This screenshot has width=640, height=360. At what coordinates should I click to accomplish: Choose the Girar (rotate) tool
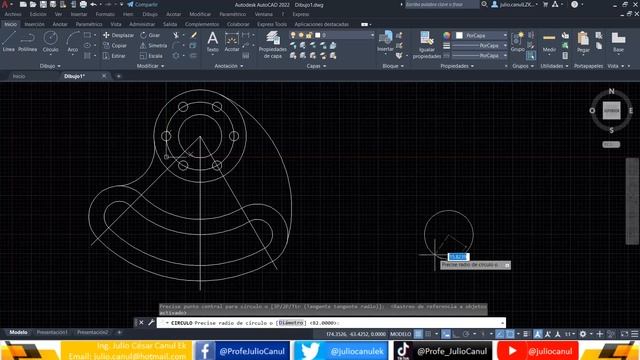[150, 35]
